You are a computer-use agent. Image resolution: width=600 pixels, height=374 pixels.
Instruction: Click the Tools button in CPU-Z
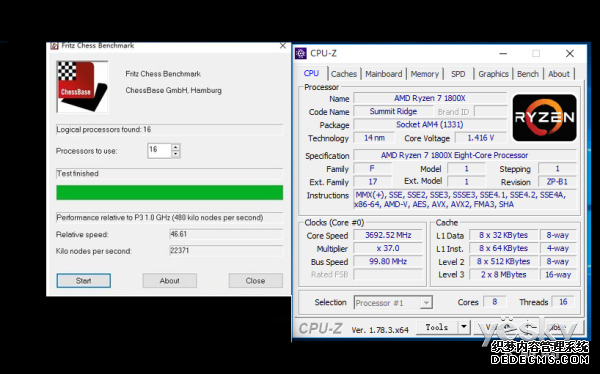click(x=437, y=327)
